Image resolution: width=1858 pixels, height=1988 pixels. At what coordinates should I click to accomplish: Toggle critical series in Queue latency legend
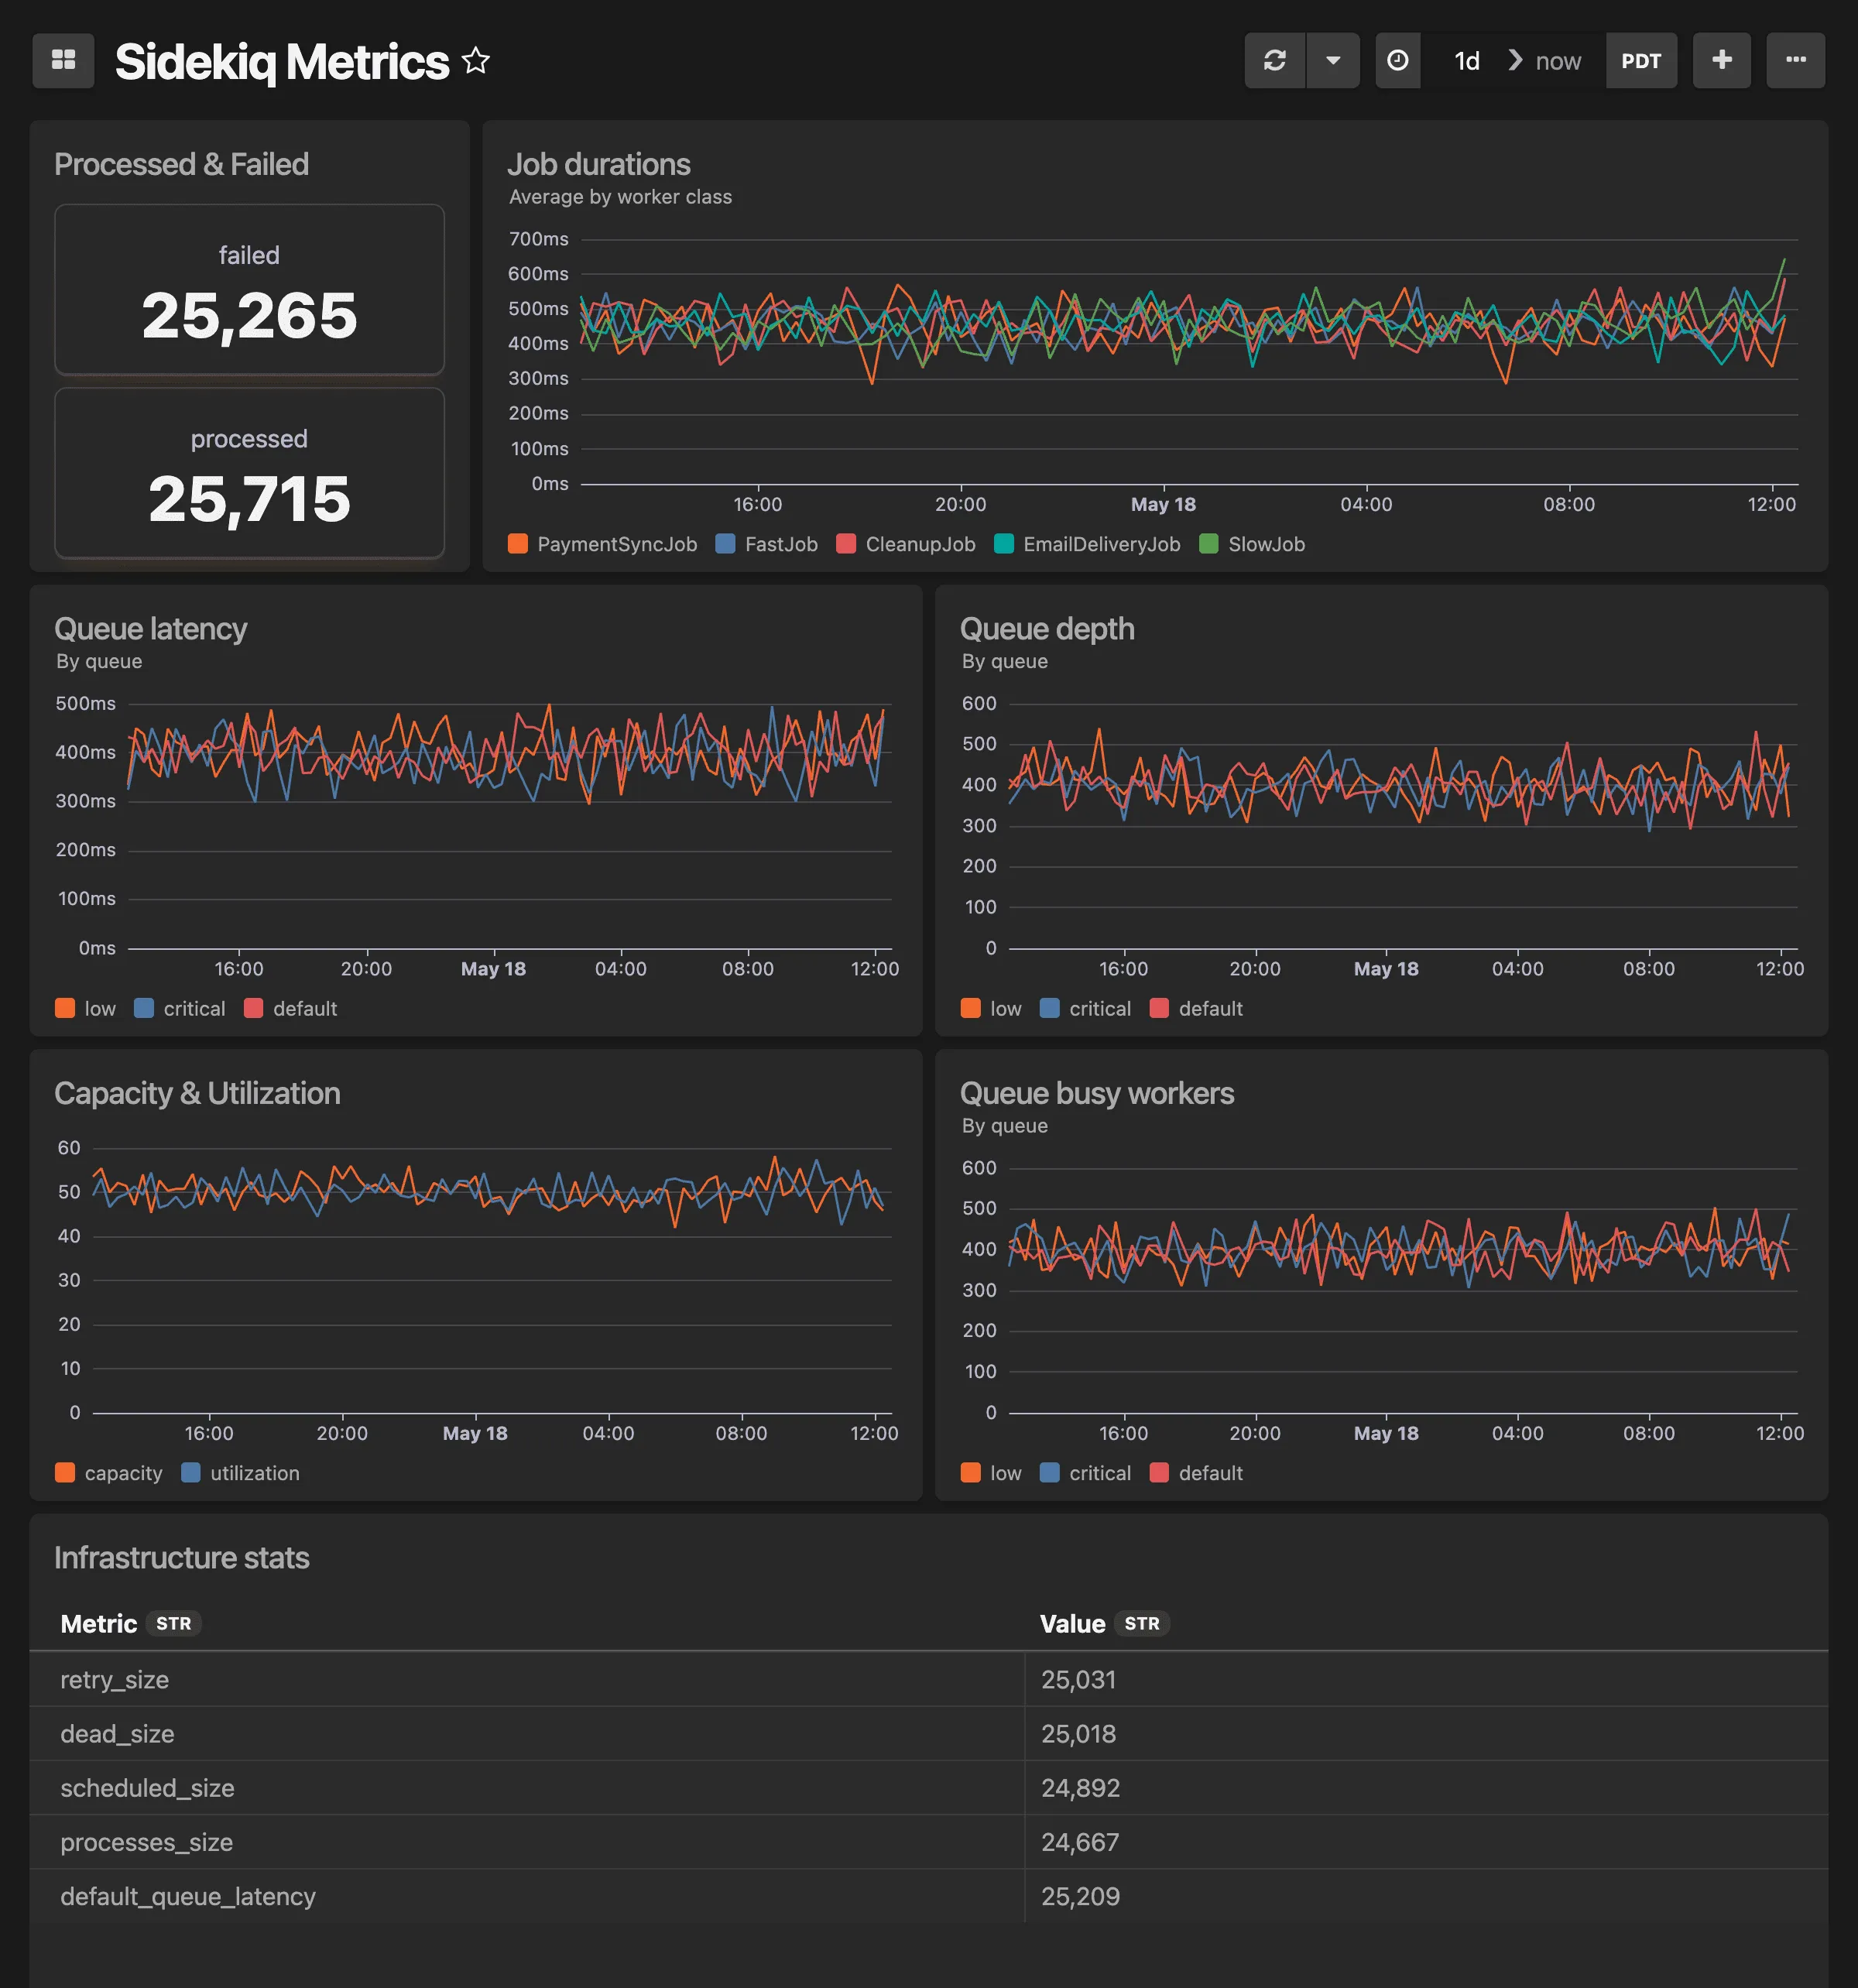point(180,1008)
